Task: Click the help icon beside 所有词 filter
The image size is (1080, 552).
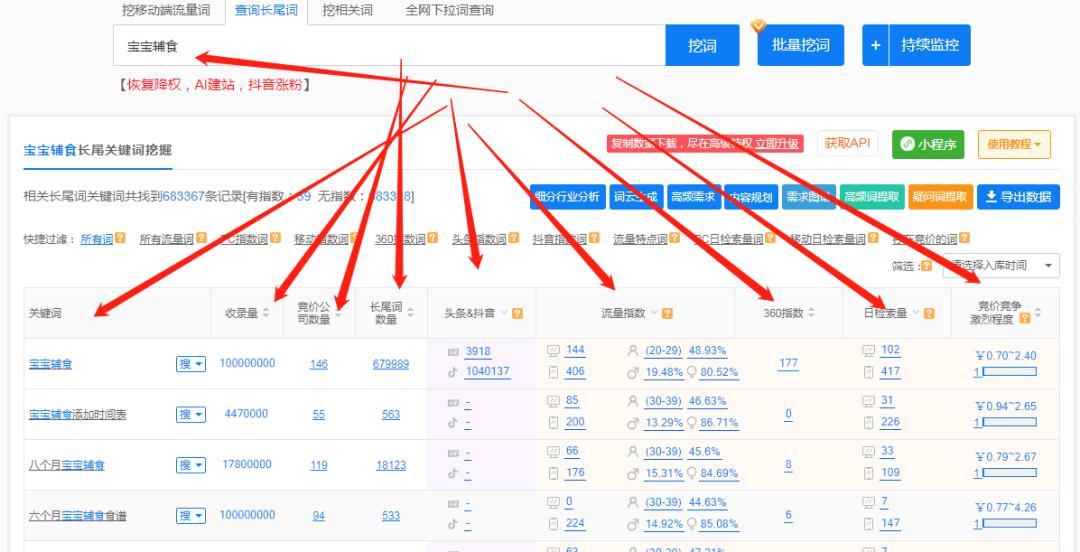Action: 121,238
